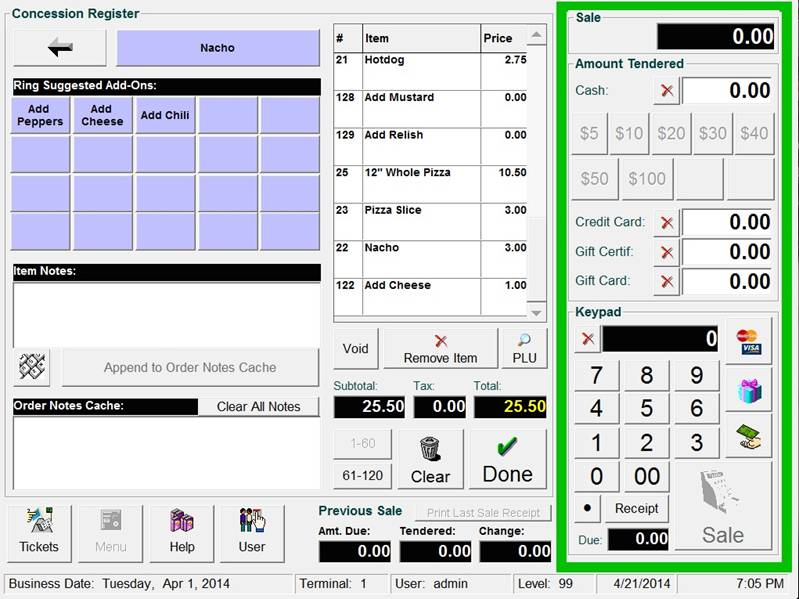Click the item list scroll down arrow
This screenshot has width=799, height=599.
536,312
